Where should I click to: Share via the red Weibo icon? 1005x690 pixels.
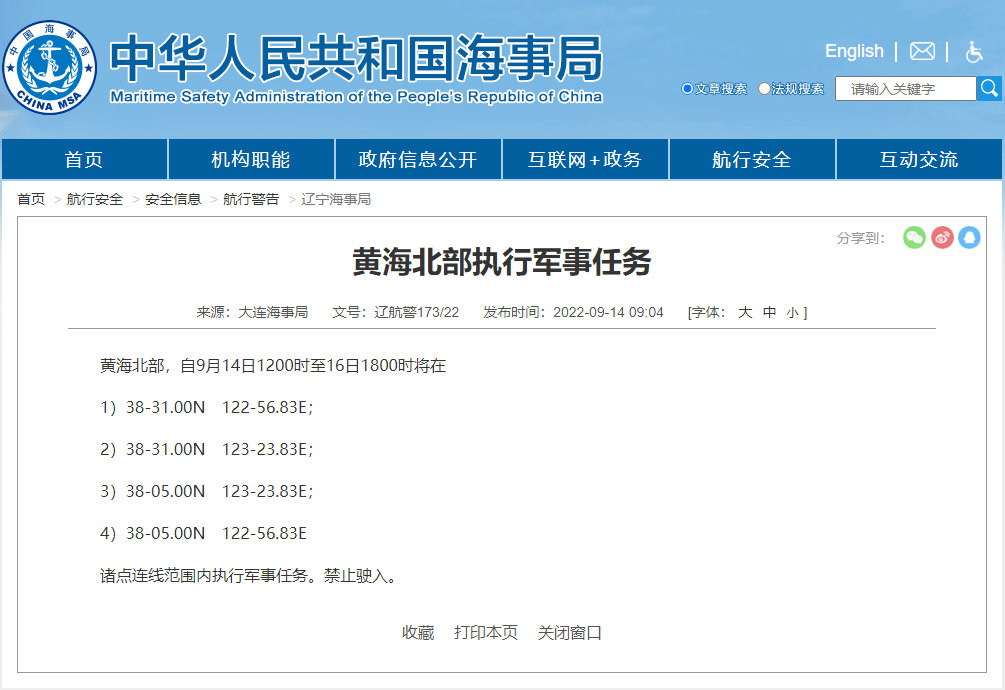click(x=942, y=238)
